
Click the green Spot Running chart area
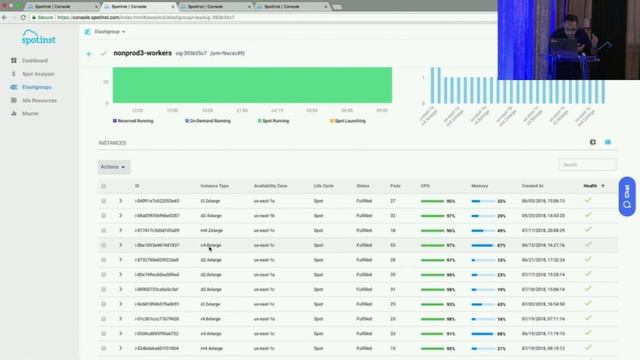252,85
